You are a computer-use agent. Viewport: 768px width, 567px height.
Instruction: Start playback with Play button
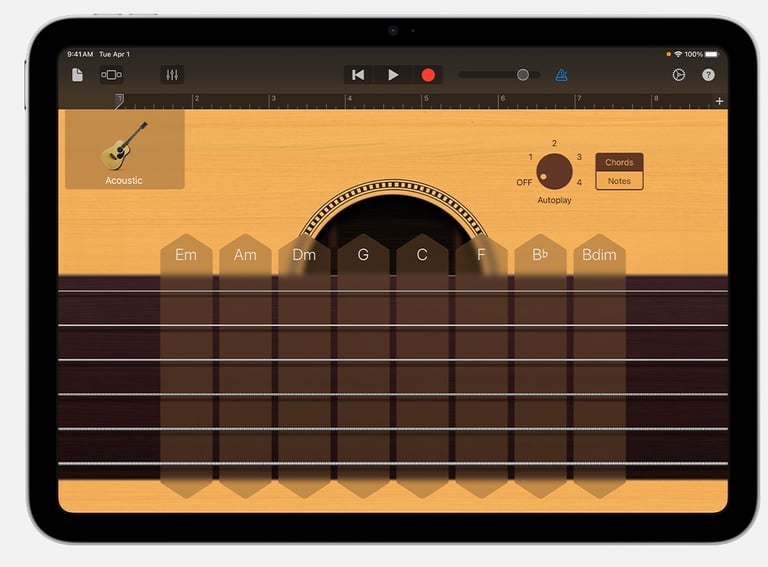393,75
